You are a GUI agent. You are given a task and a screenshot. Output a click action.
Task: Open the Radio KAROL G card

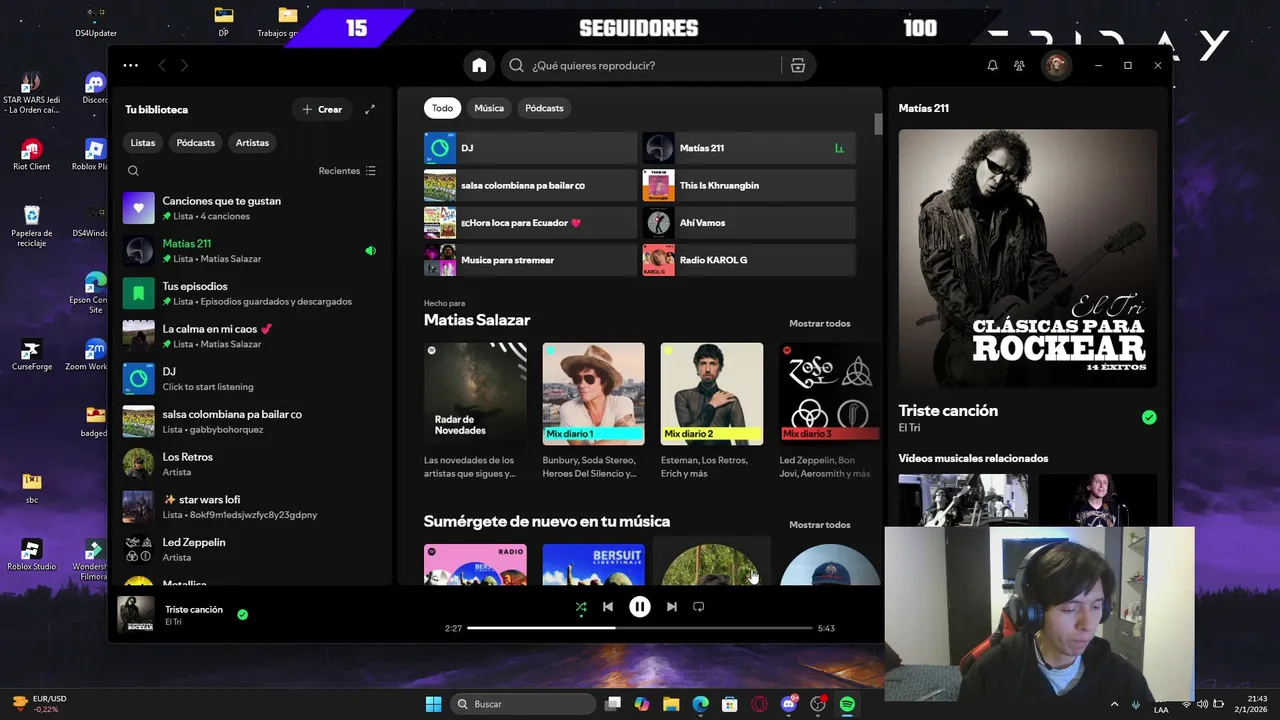point(749,260)
